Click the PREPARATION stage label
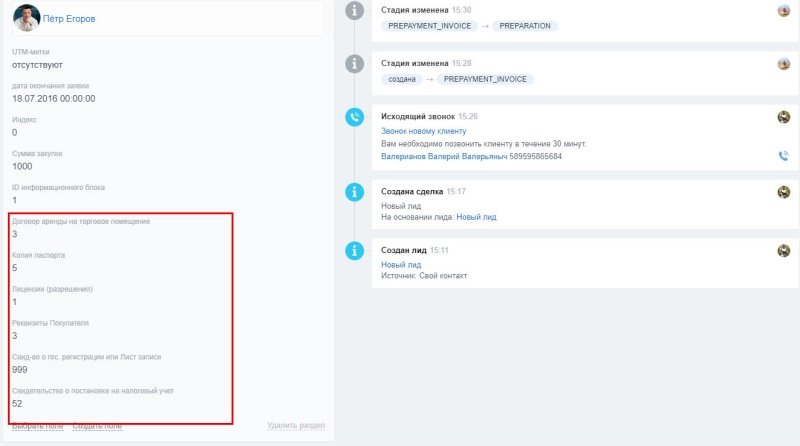800x446 pixels. 525,26
